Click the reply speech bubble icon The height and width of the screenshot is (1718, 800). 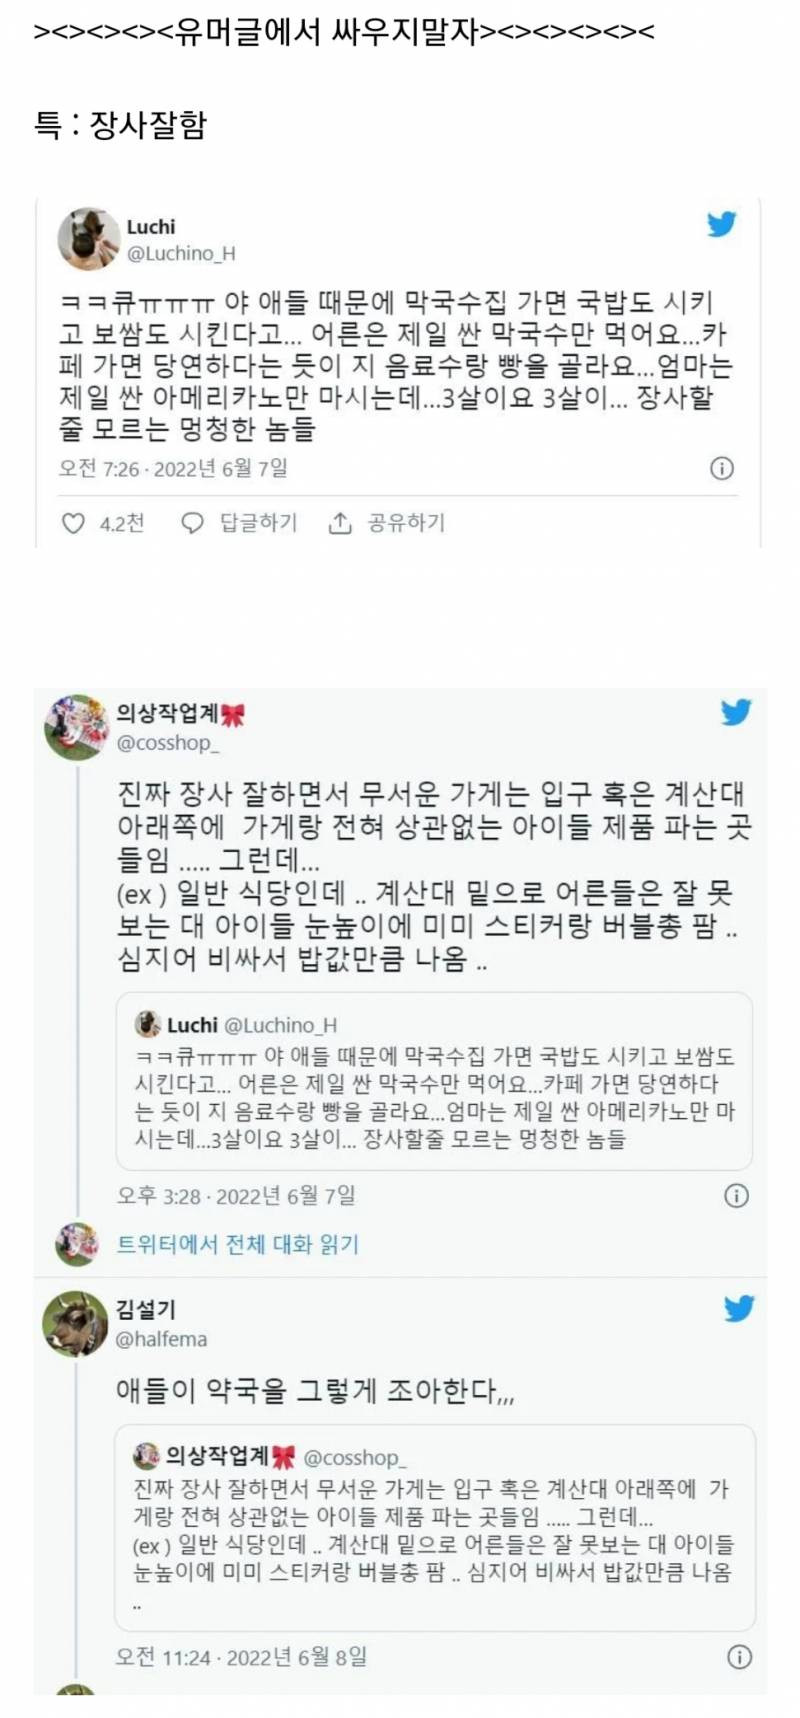(x=192, y=523)
